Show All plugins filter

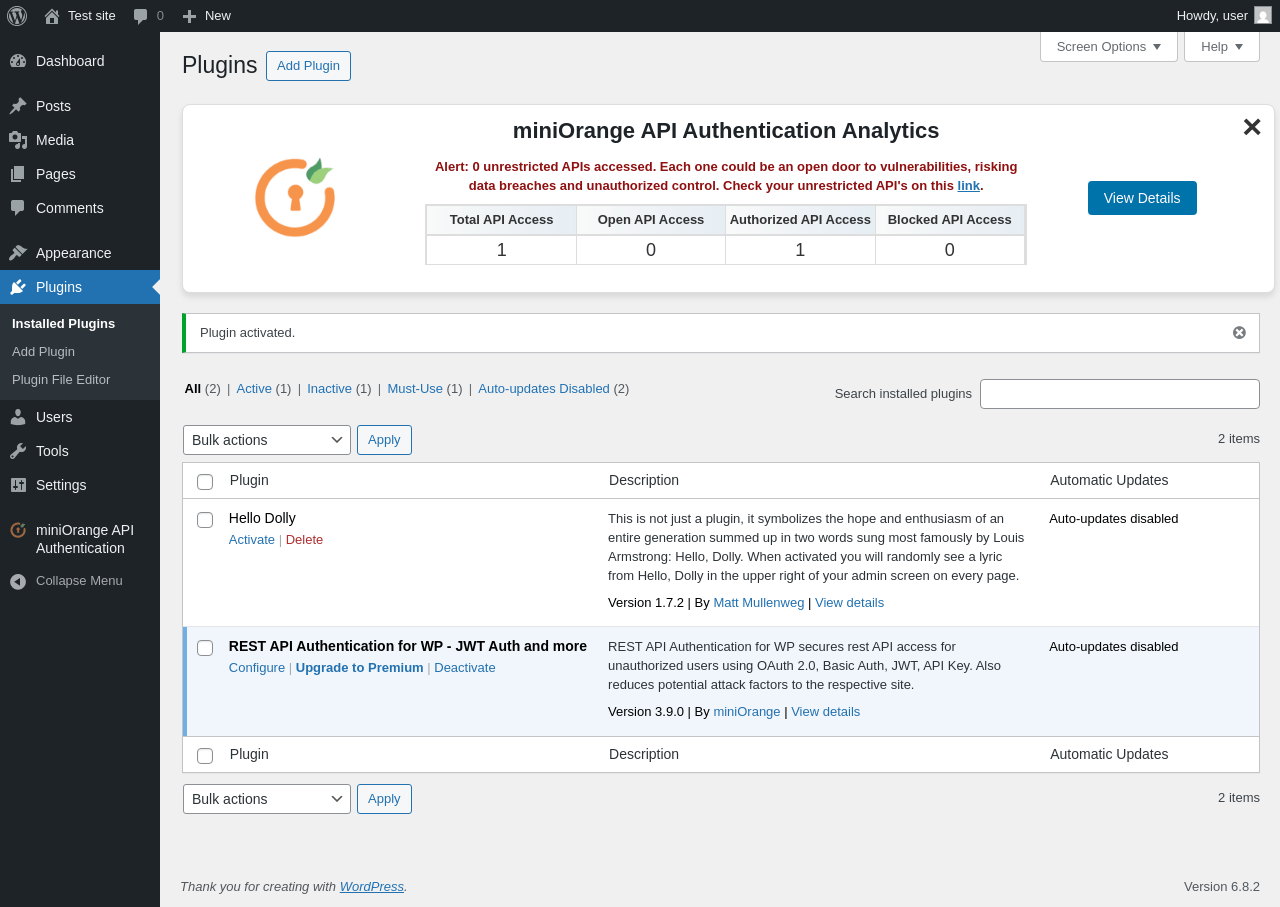click(193, 388)
